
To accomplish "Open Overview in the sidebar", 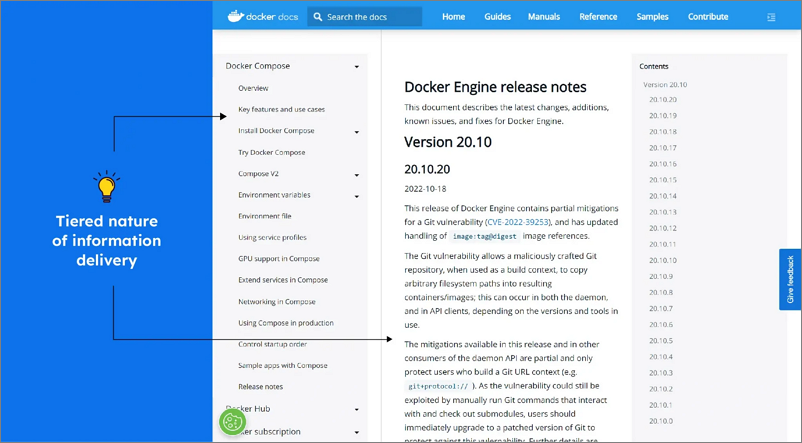I will (x=253, y=88).
